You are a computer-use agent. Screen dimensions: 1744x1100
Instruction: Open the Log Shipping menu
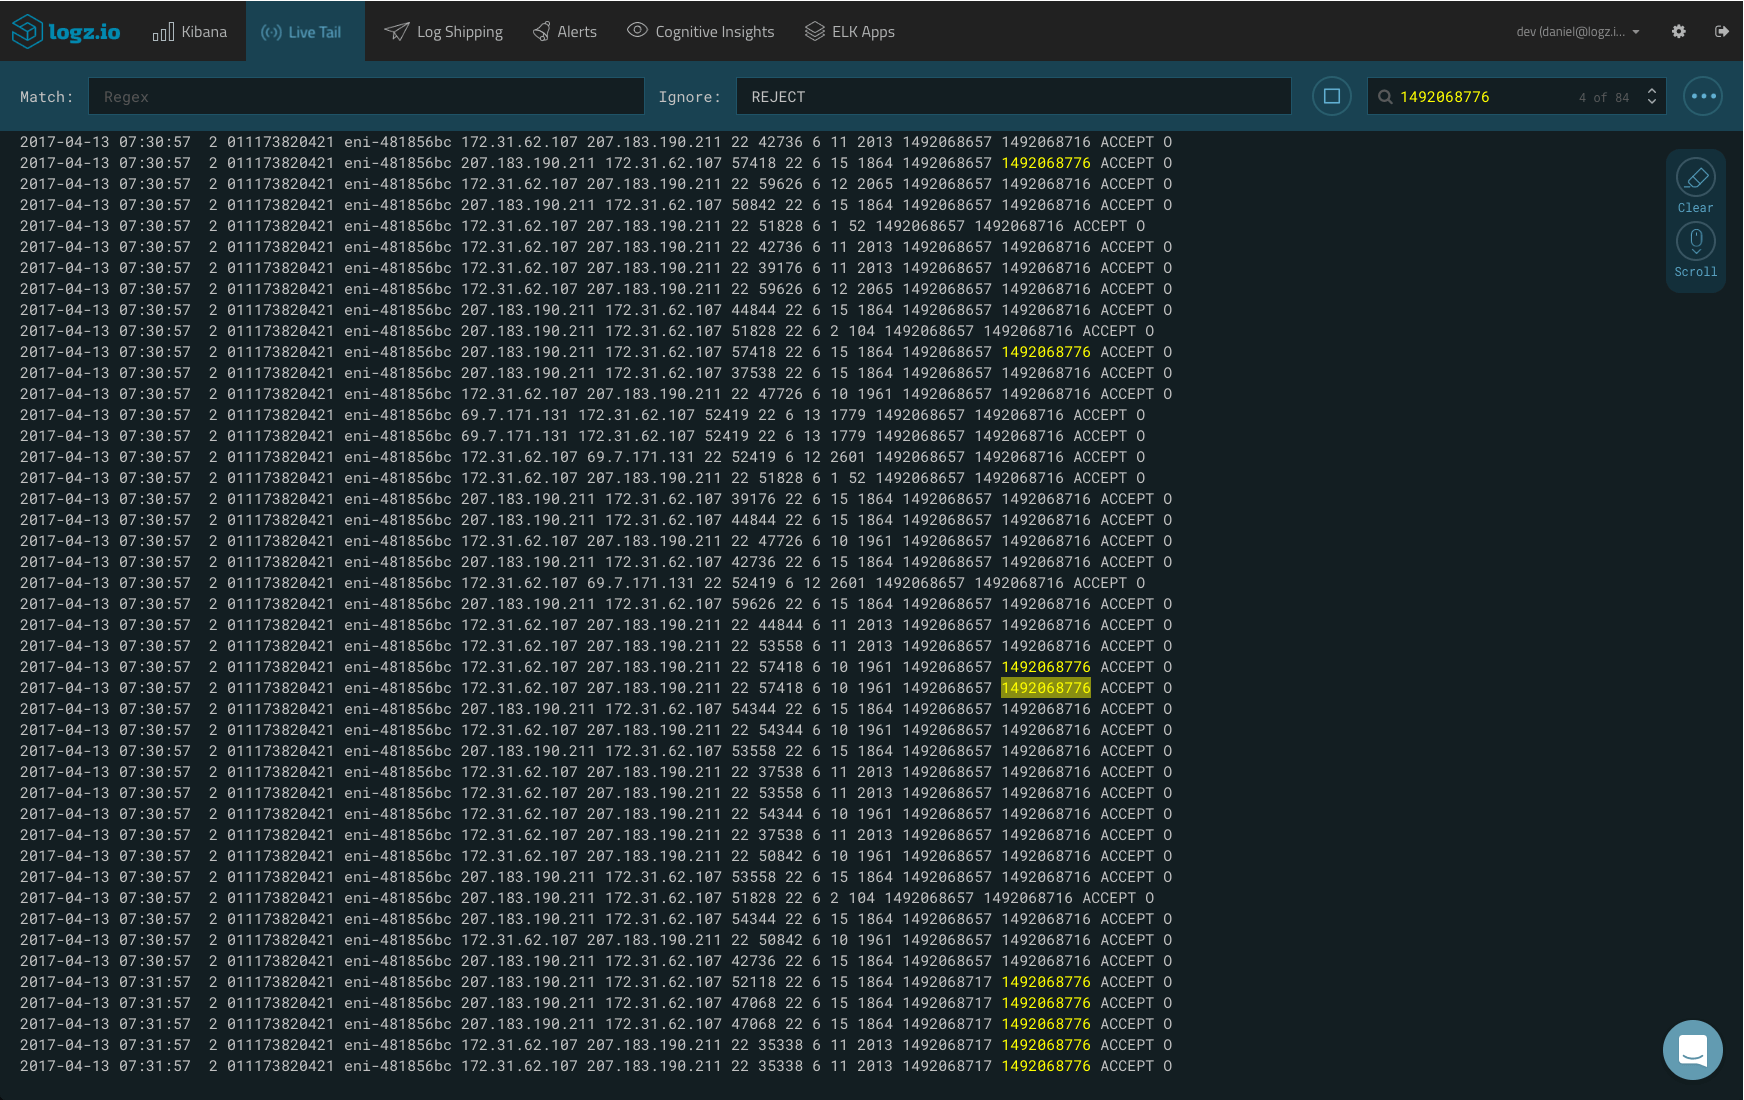pyautogui.click(x=444, y=32)
